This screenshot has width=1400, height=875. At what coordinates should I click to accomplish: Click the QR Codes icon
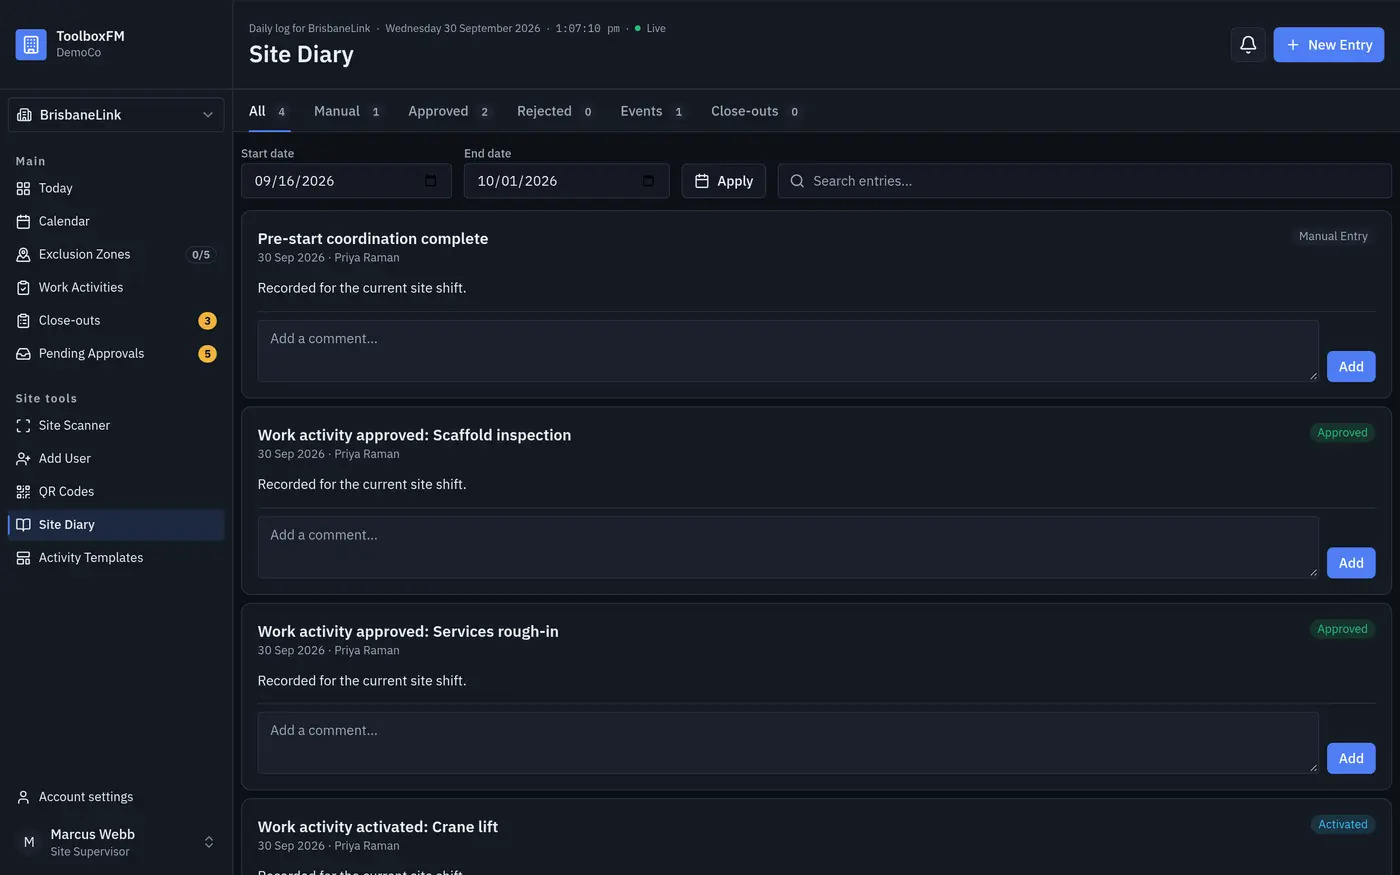(23, 491)
